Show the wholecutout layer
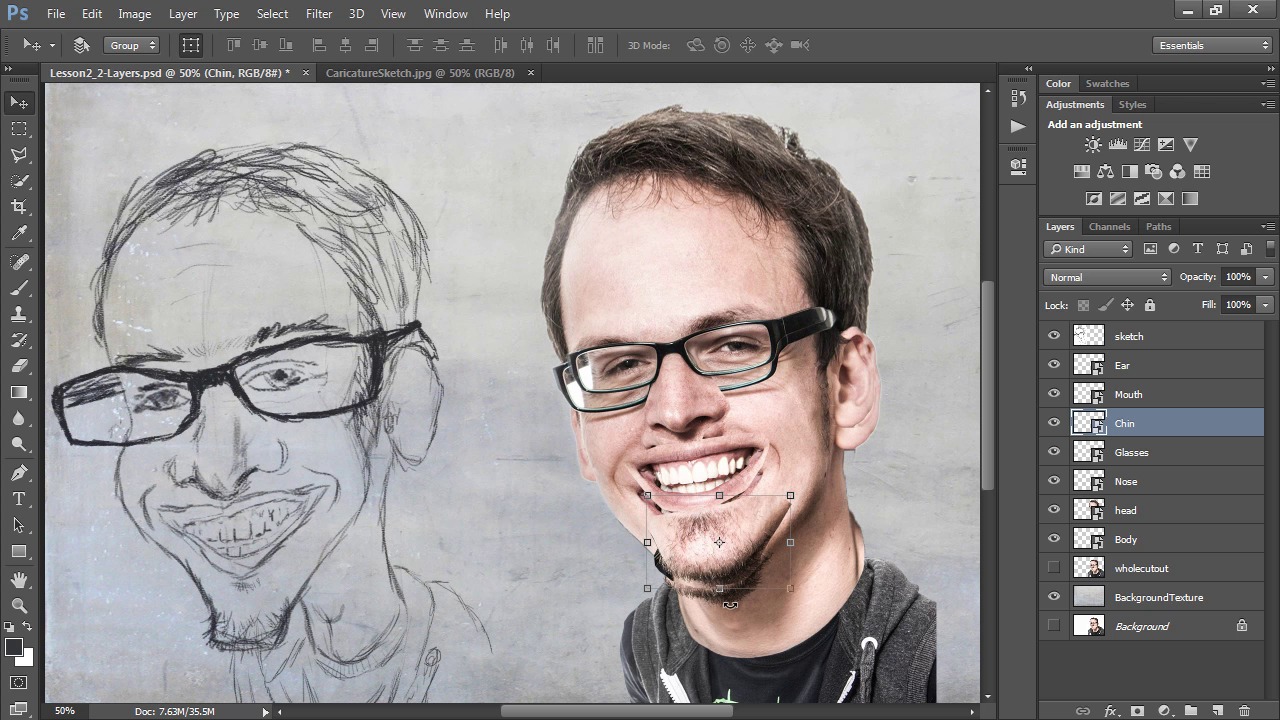The image size is (1280, 720). (x=1054, y=568)
